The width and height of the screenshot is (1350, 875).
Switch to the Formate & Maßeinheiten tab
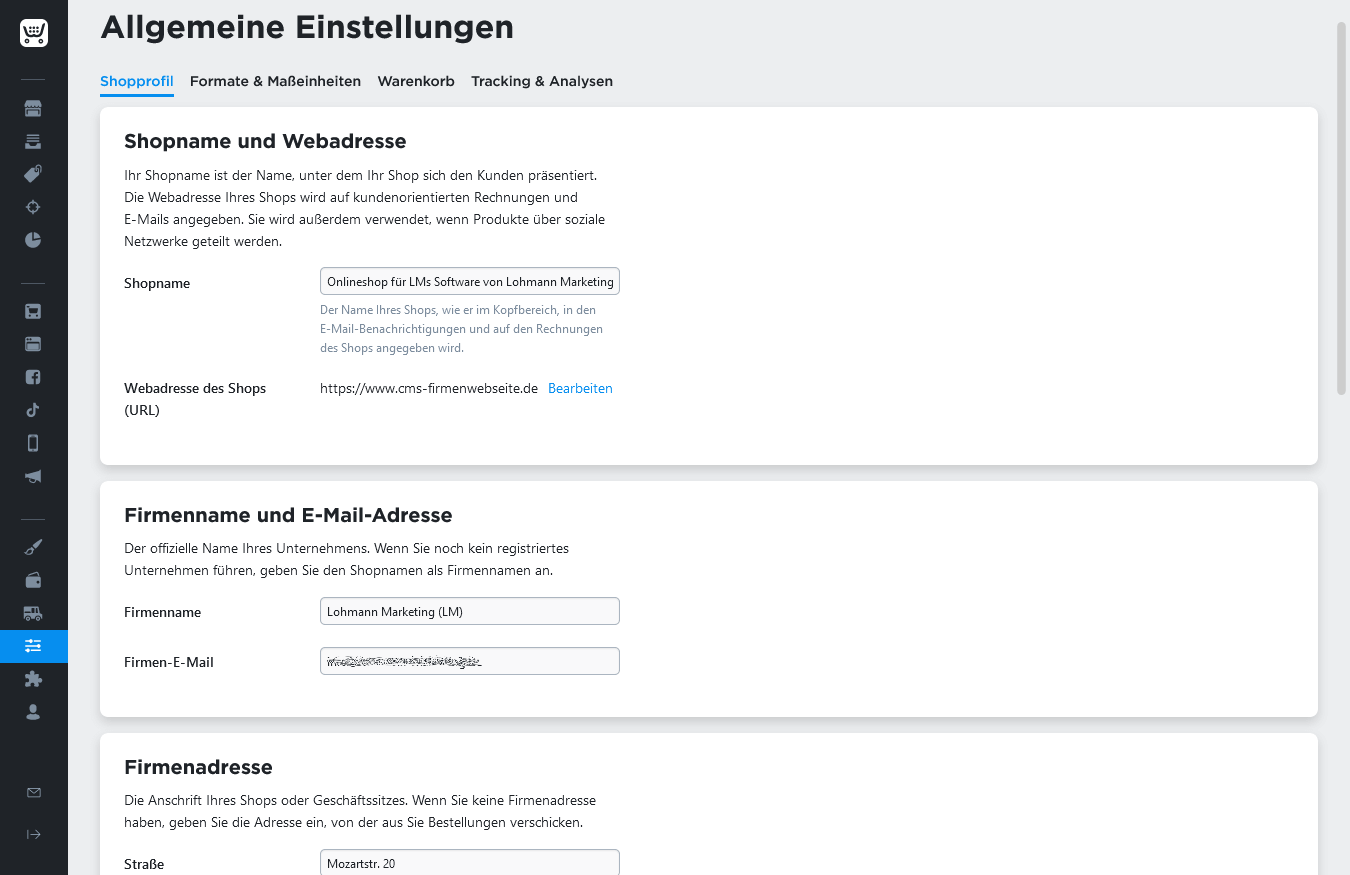pos(275,82)
